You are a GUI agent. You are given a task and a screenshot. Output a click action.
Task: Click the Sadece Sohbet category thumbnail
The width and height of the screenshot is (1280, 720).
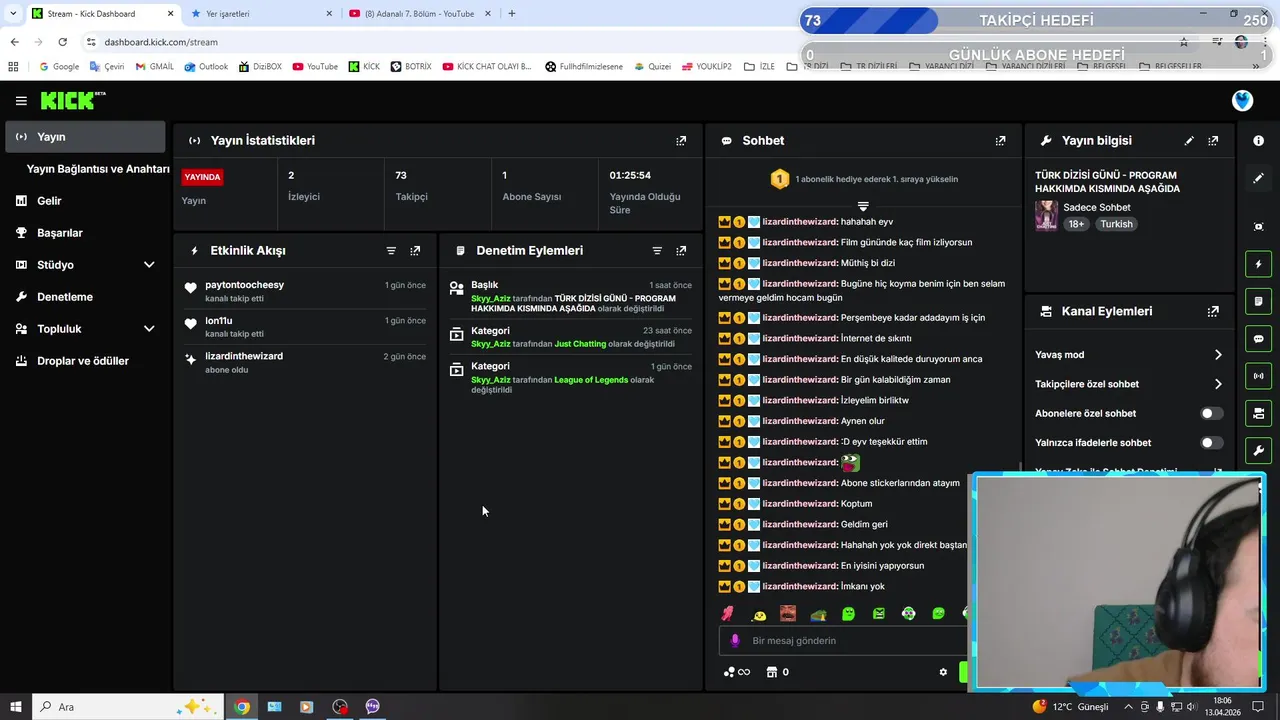point(1046,215)
